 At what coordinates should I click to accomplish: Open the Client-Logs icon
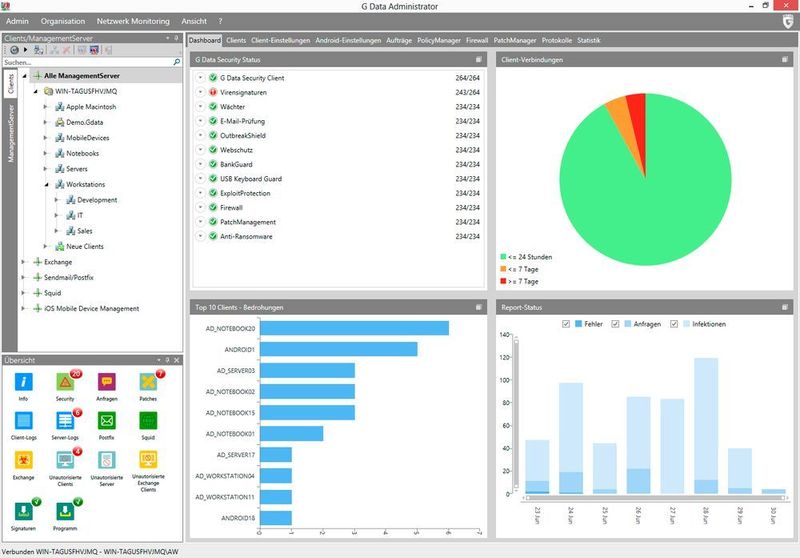tap(23, 421)
